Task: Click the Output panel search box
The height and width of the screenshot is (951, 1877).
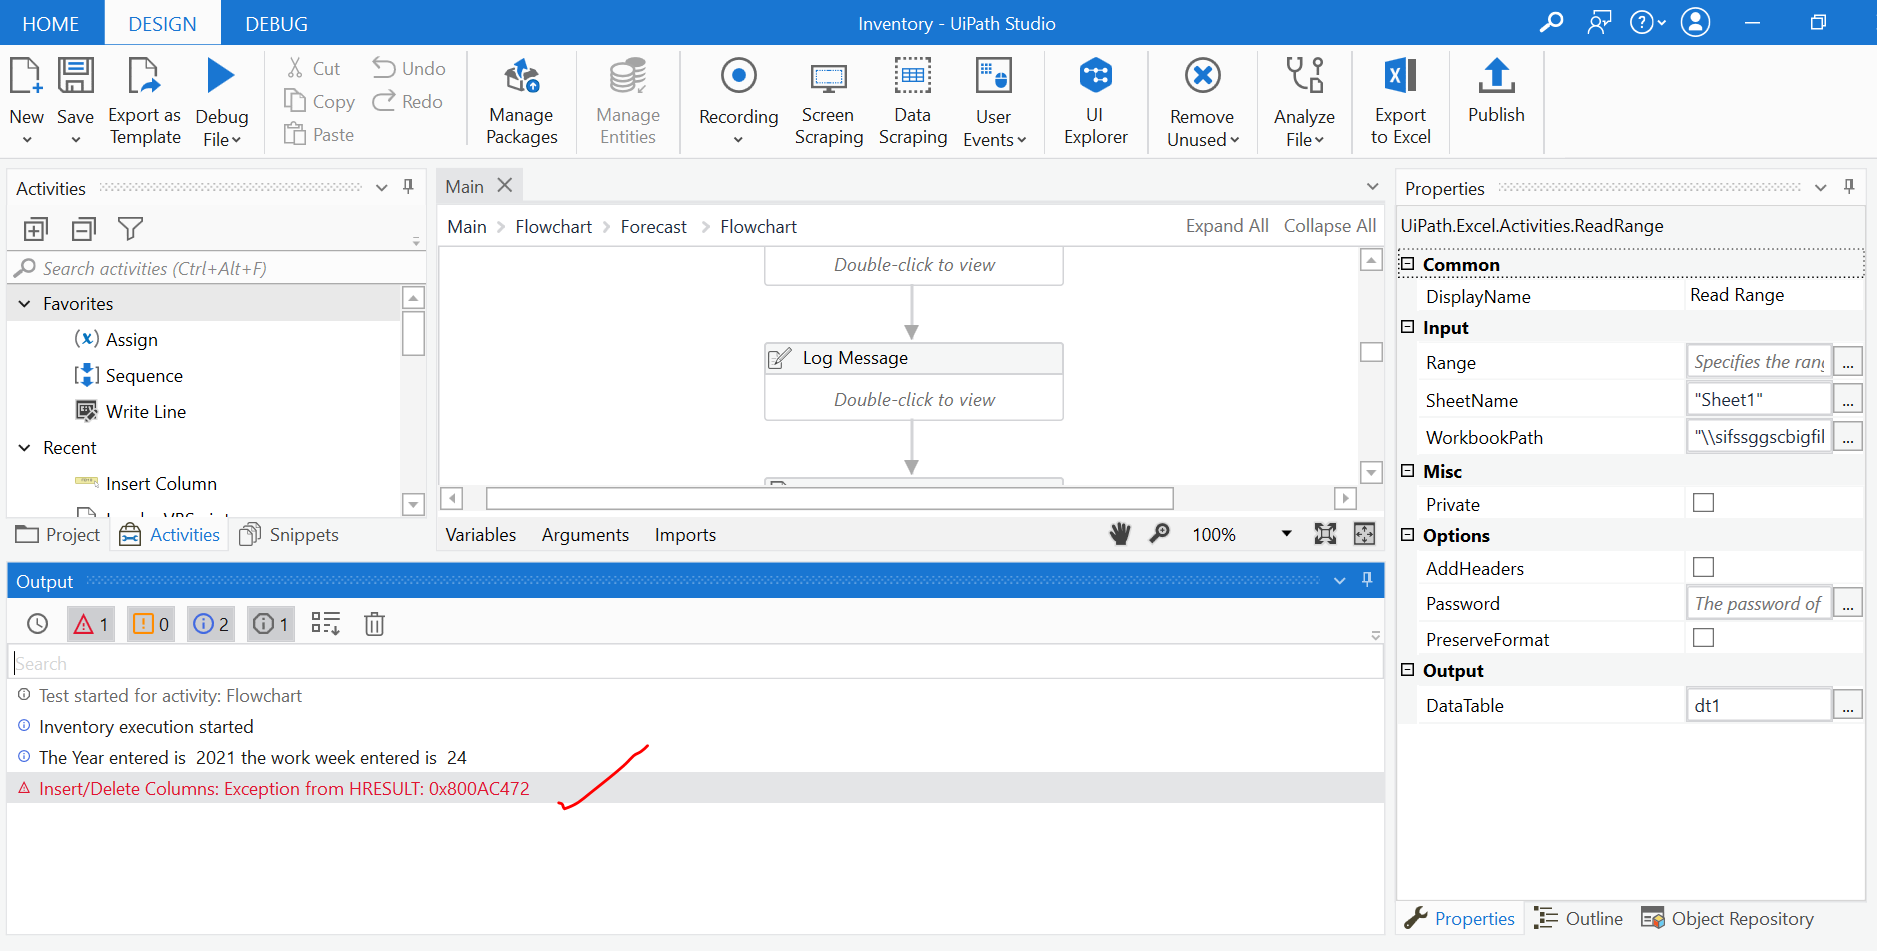Action: 697,663
